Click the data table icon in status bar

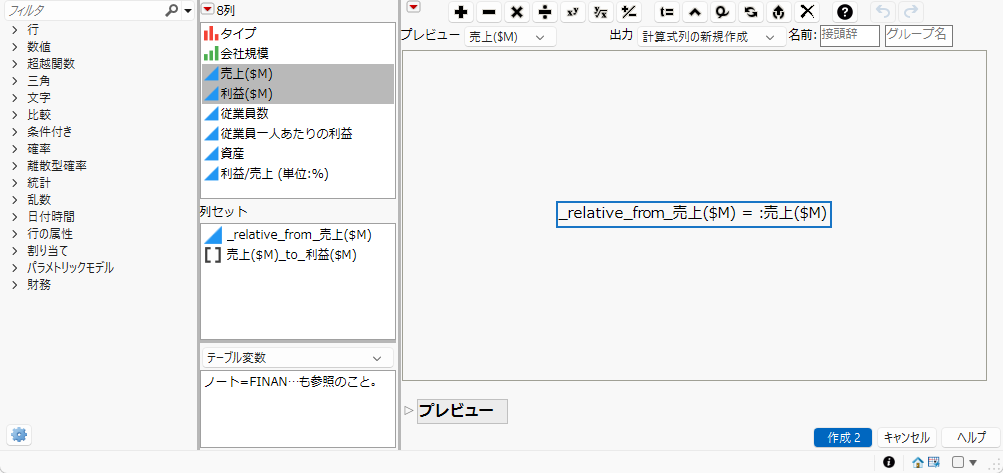[934, 462]
